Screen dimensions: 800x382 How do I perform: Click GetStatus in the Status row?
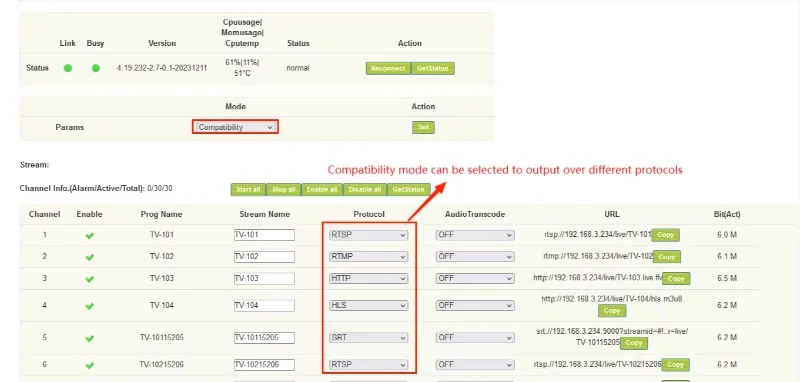point(433,68)
